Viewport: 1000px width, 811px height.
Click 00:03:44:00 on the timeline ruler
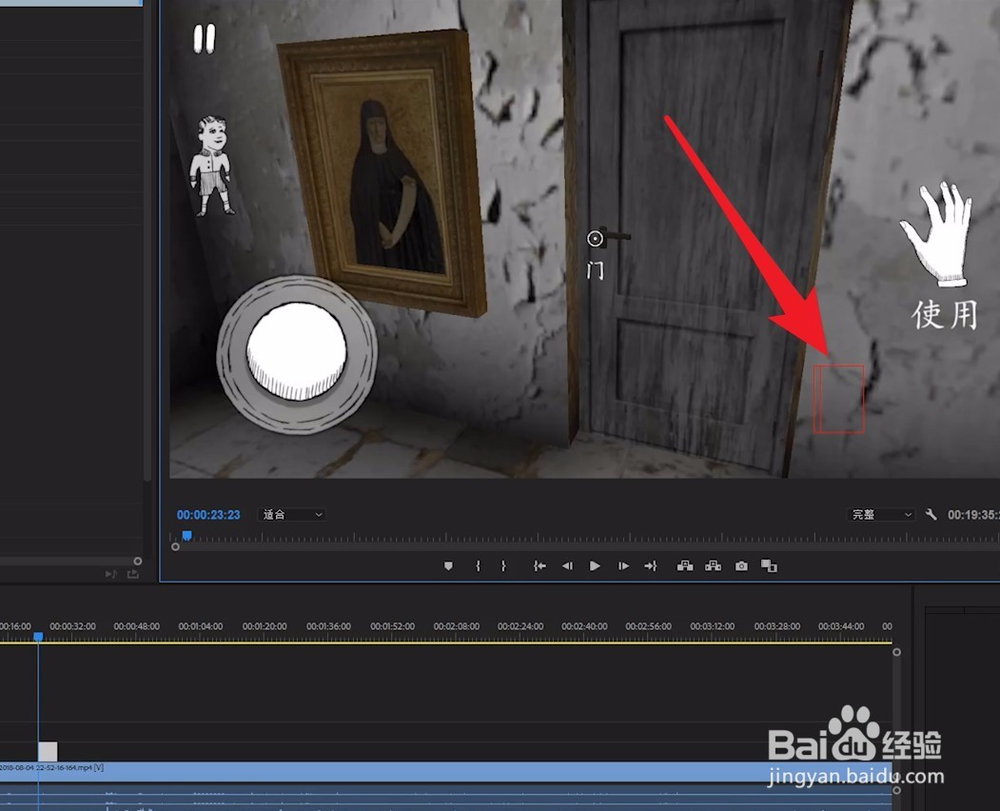[x=841, y=627]
